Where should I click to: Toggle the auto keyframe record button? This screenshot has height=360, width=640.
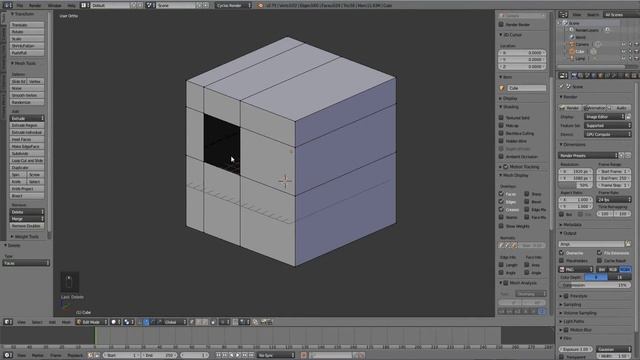pos(303,355)
